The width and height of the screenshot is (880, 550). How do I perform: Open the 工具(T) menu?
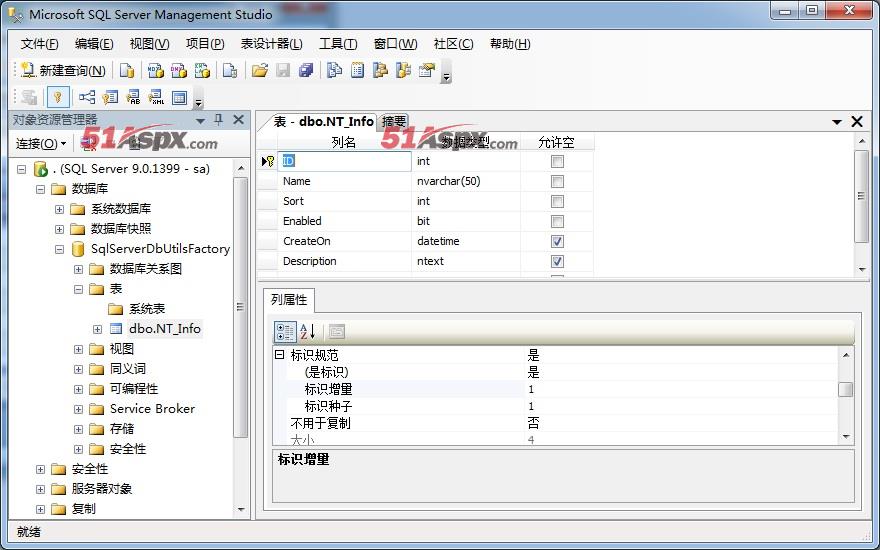coord(338,44)
